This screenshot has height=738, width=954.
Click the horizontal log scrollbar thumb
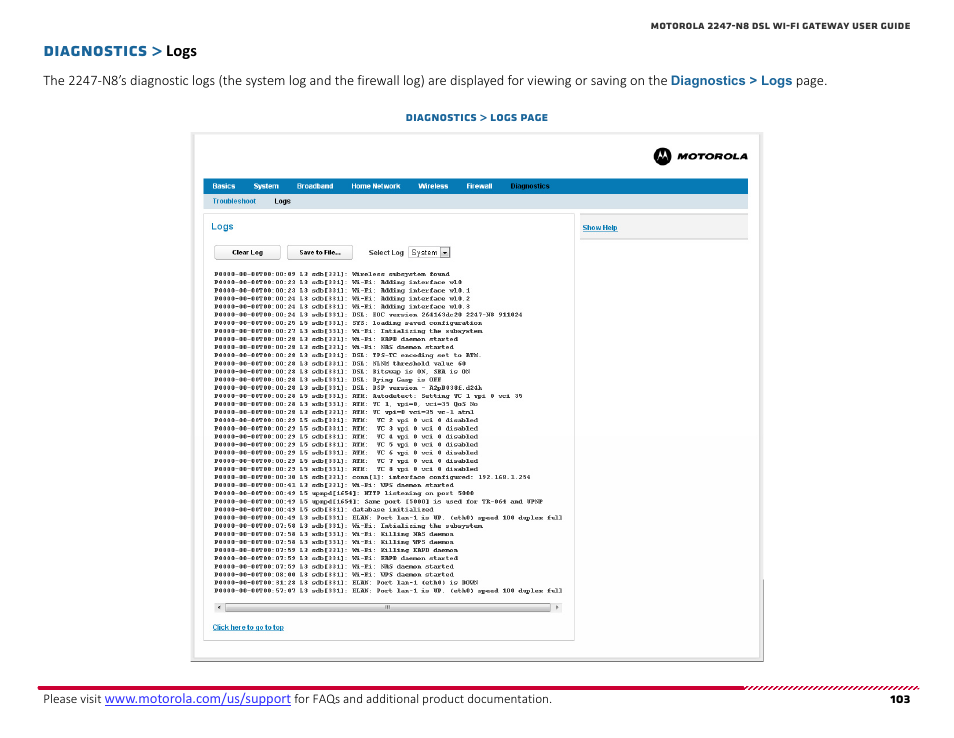pos(388,607)
